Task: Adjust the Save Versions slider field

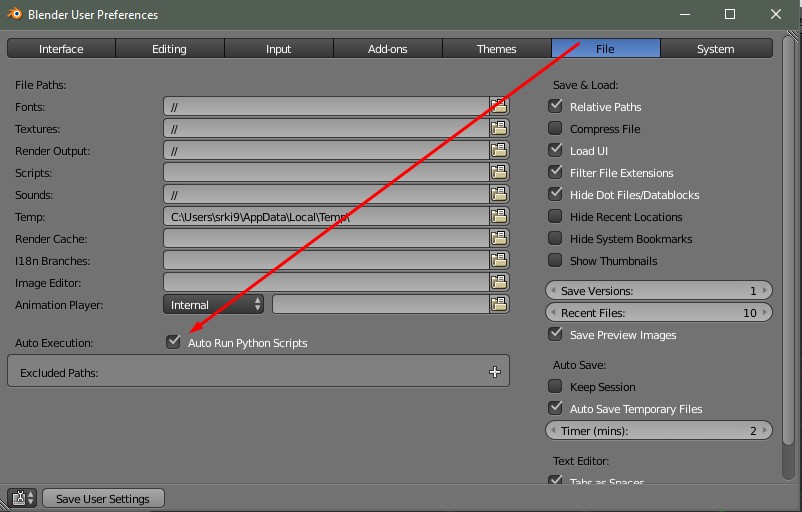Action: [659, 291]
